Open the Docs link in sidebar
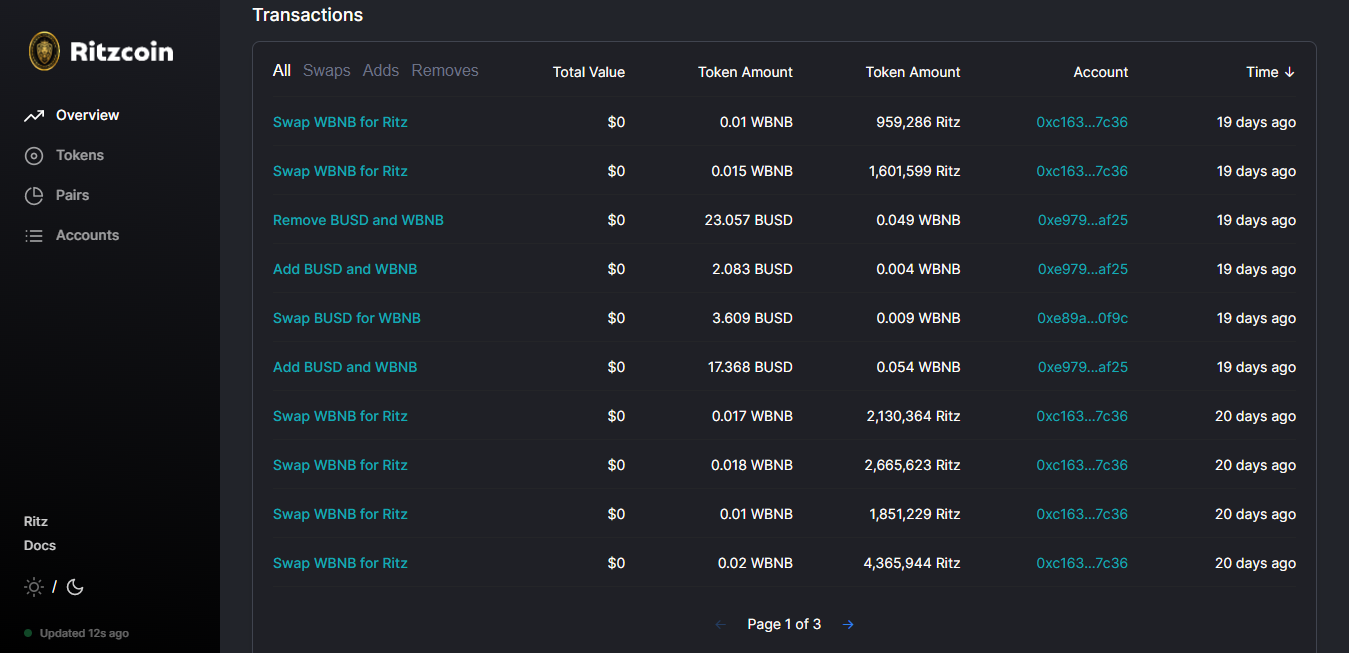1349x653 pixels. (40, 546)
